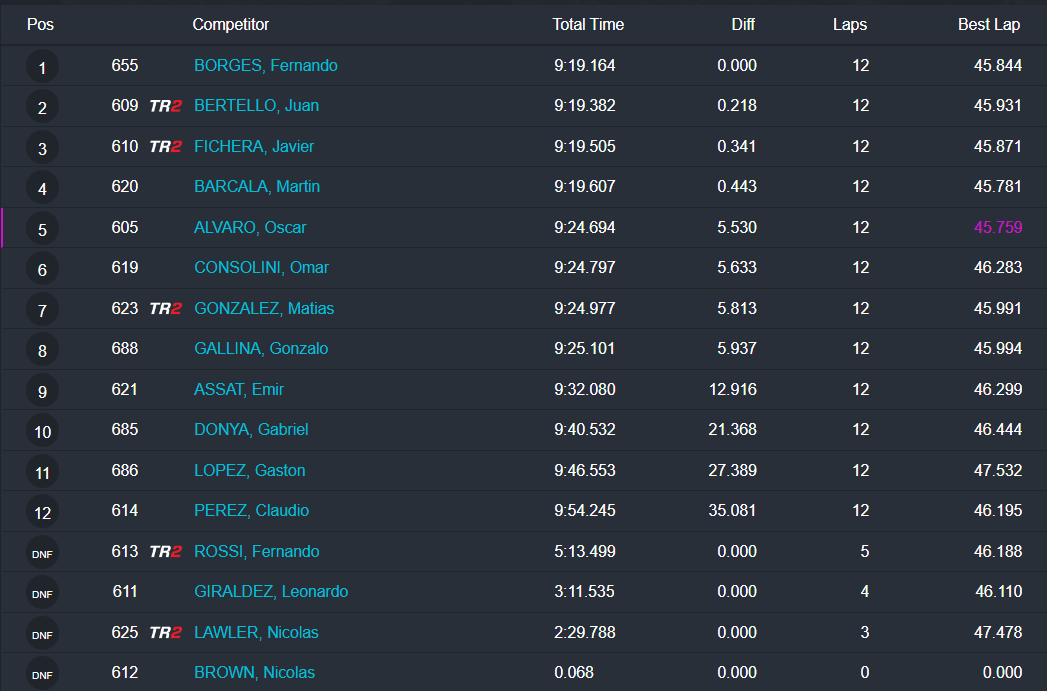Click the DNF badge for GIRALDEZ

[42, 594]
